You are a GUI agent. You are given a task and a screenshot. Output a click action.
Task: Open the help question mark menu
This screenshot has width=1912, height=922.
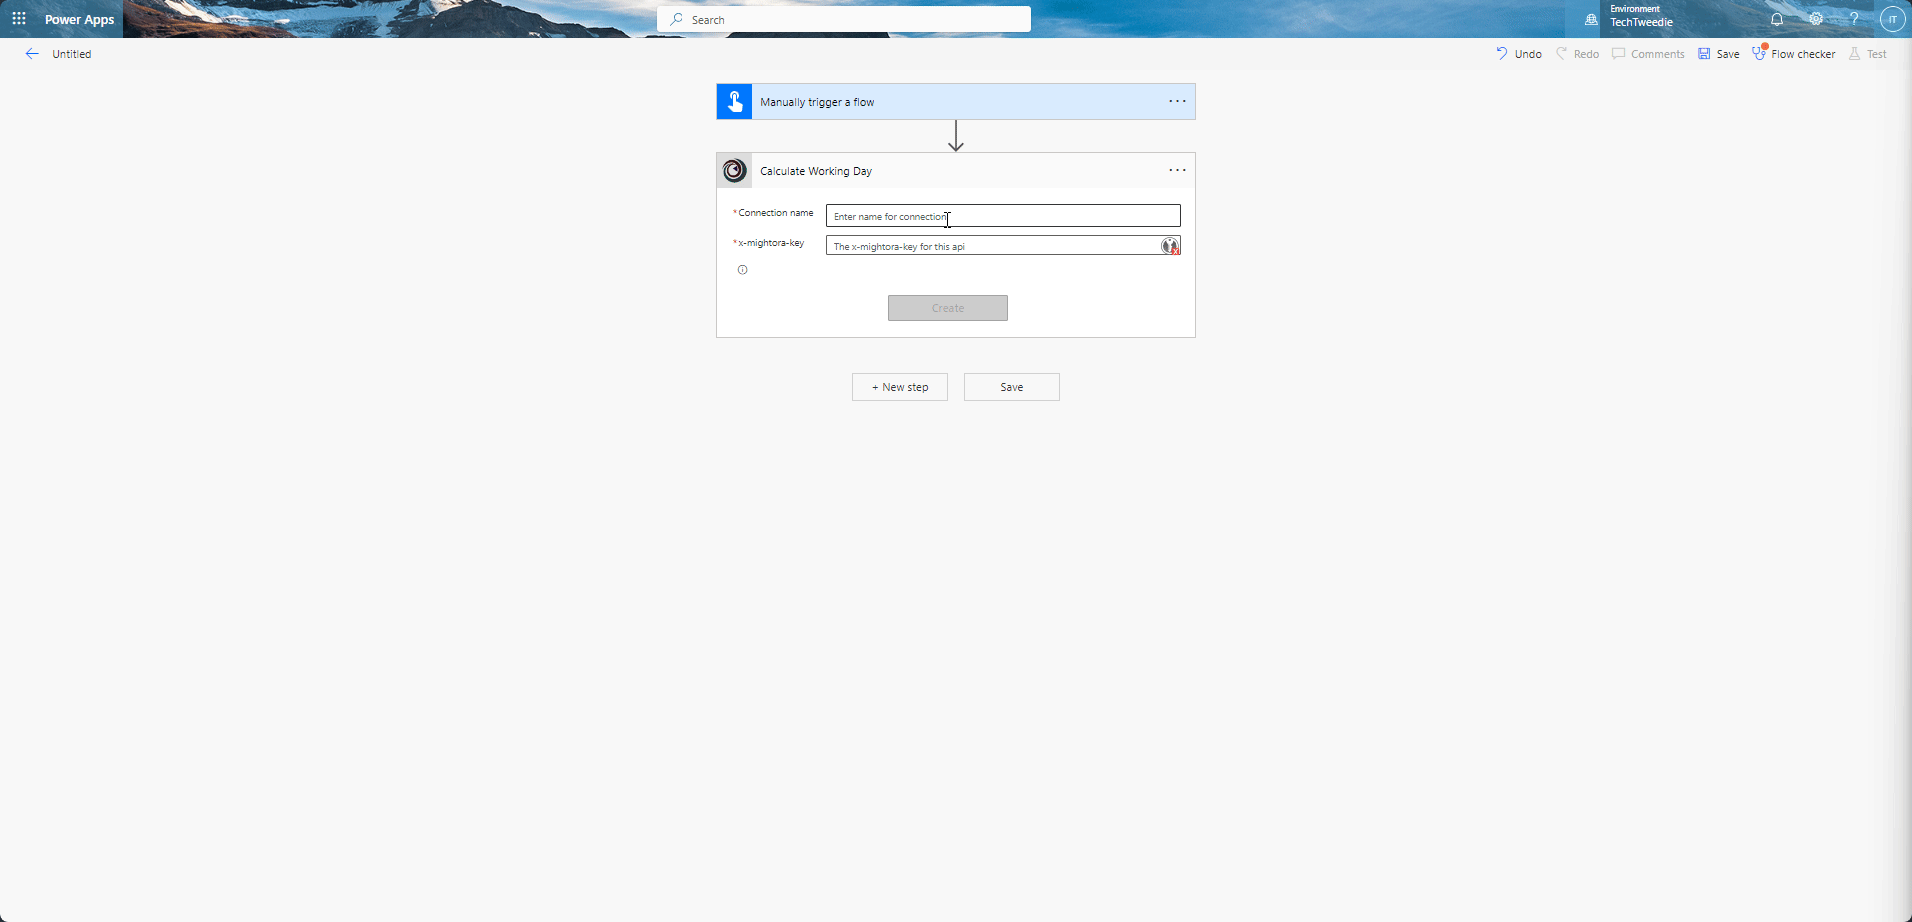pos(1855,18)
